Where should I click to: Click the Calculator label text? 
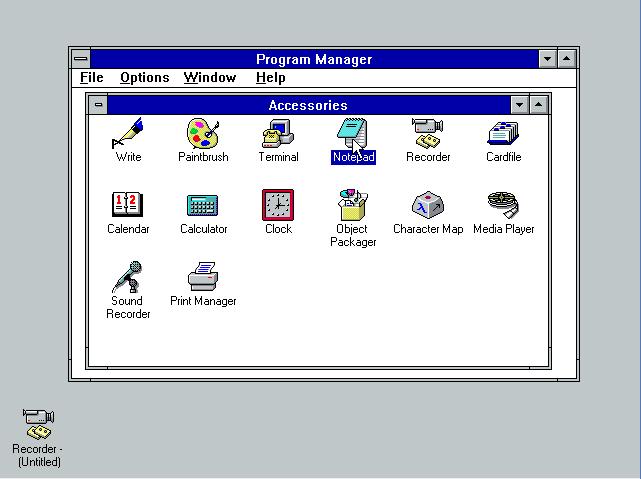tap(204, 229)
